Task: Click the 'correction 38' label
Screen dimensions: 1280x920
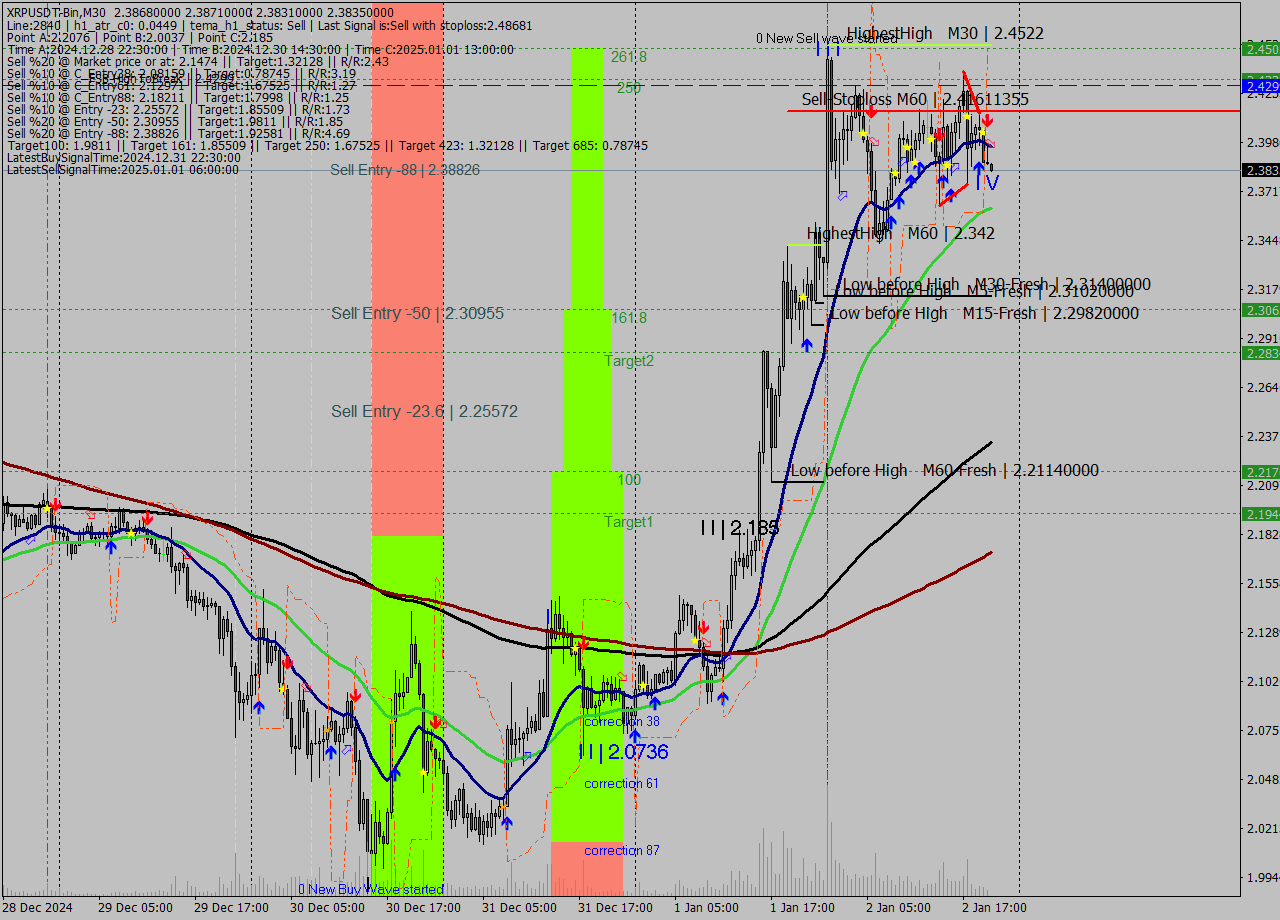Action: coord(622,721)
